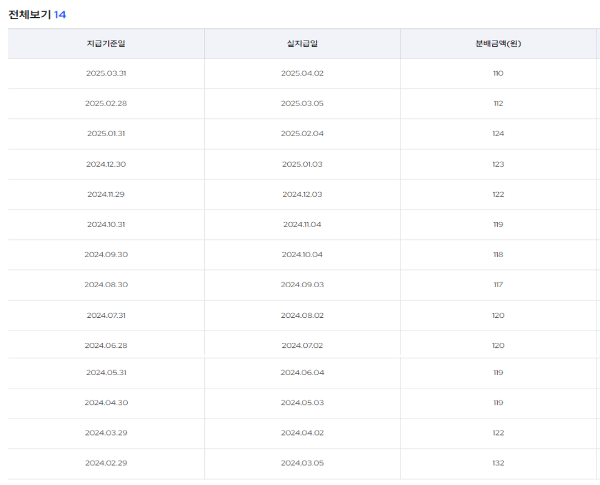
Task: Select the 2024.12.03 payment date cell
Action: click(302, 194)
